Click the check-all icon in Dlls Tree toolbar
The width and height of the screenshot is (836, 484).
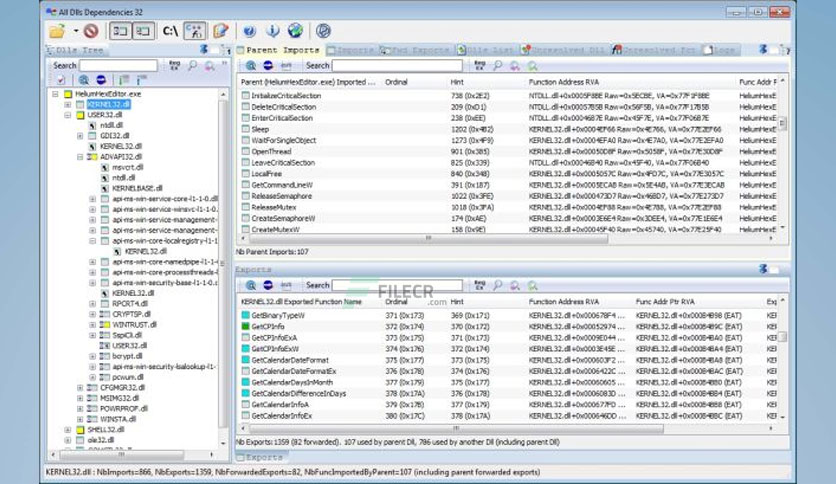(x=61, y=80)
